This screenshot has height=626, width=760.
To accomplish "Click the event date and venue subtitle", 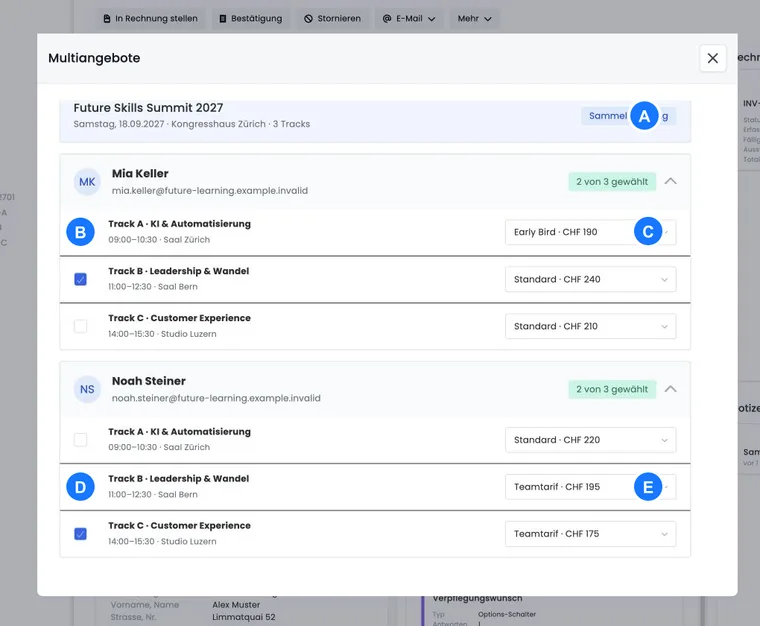I will (191, 124).
